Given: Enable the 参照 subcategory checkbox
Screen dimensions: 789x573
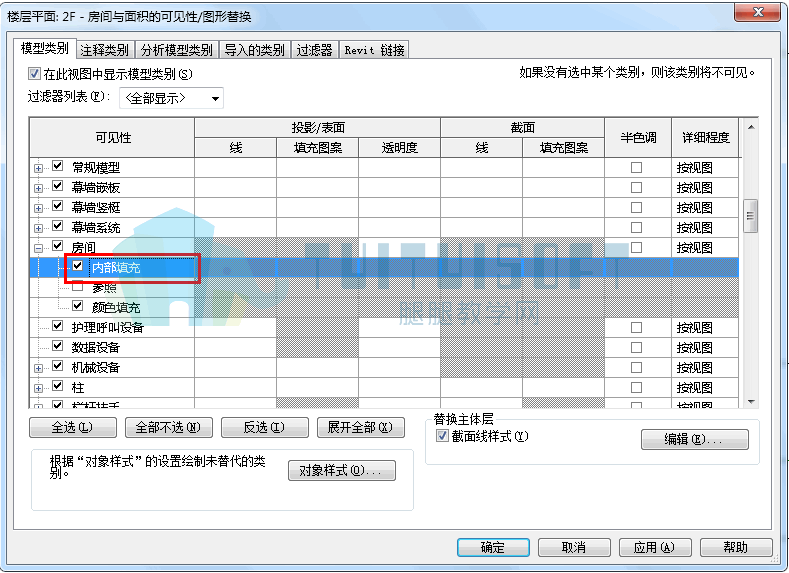Looking at the screenshot, I should coord(77,286).
